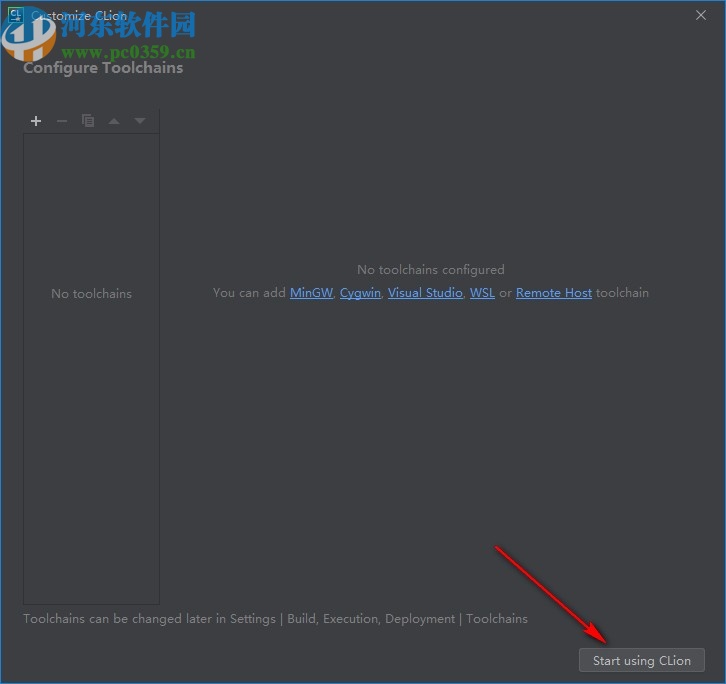Click the "No toolchains configured" text

click(x=431, y=270)
